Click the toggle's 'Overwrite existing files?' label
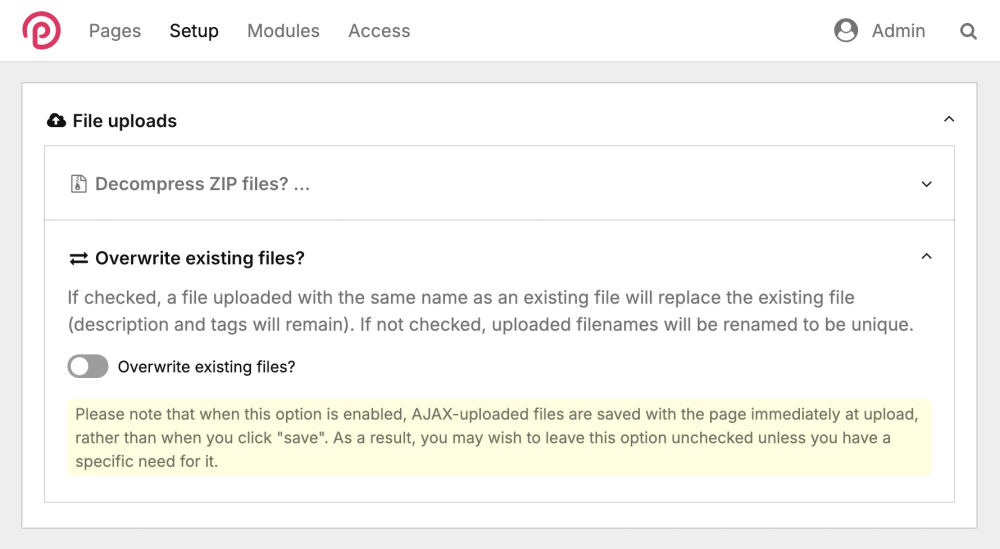The image size is (1000, 549). click(206, 367)
